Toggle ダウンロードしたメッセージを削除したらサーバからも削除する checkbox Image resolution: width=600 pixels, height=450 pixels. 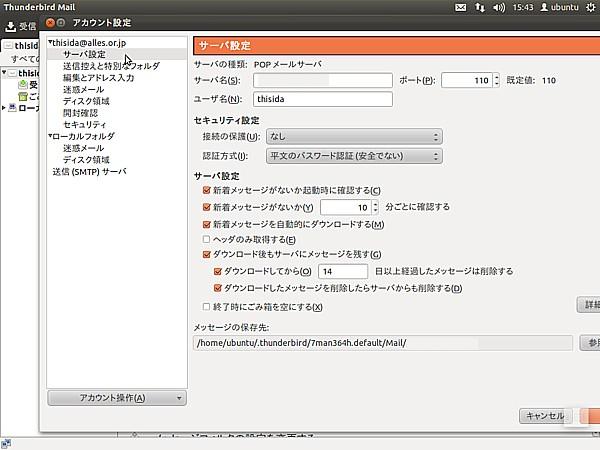click(x=218, y=288)
